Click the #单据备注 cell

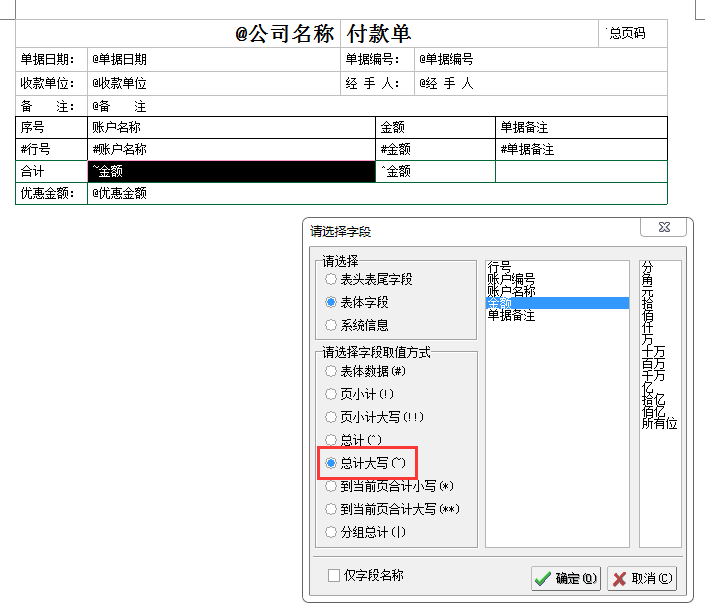tap(581, 149)
